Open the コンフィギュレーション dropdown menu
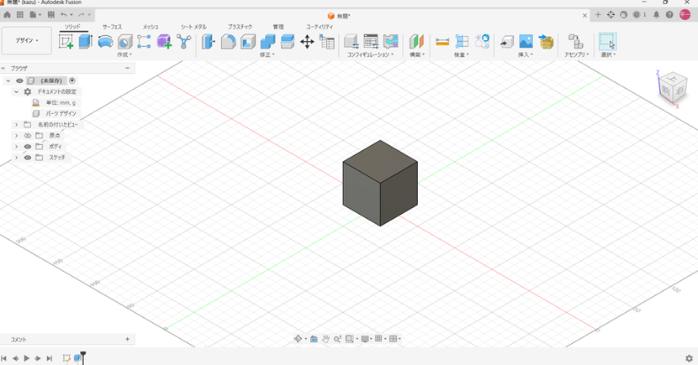The height and width of the screenshot is (365, 698). (370, 54)
